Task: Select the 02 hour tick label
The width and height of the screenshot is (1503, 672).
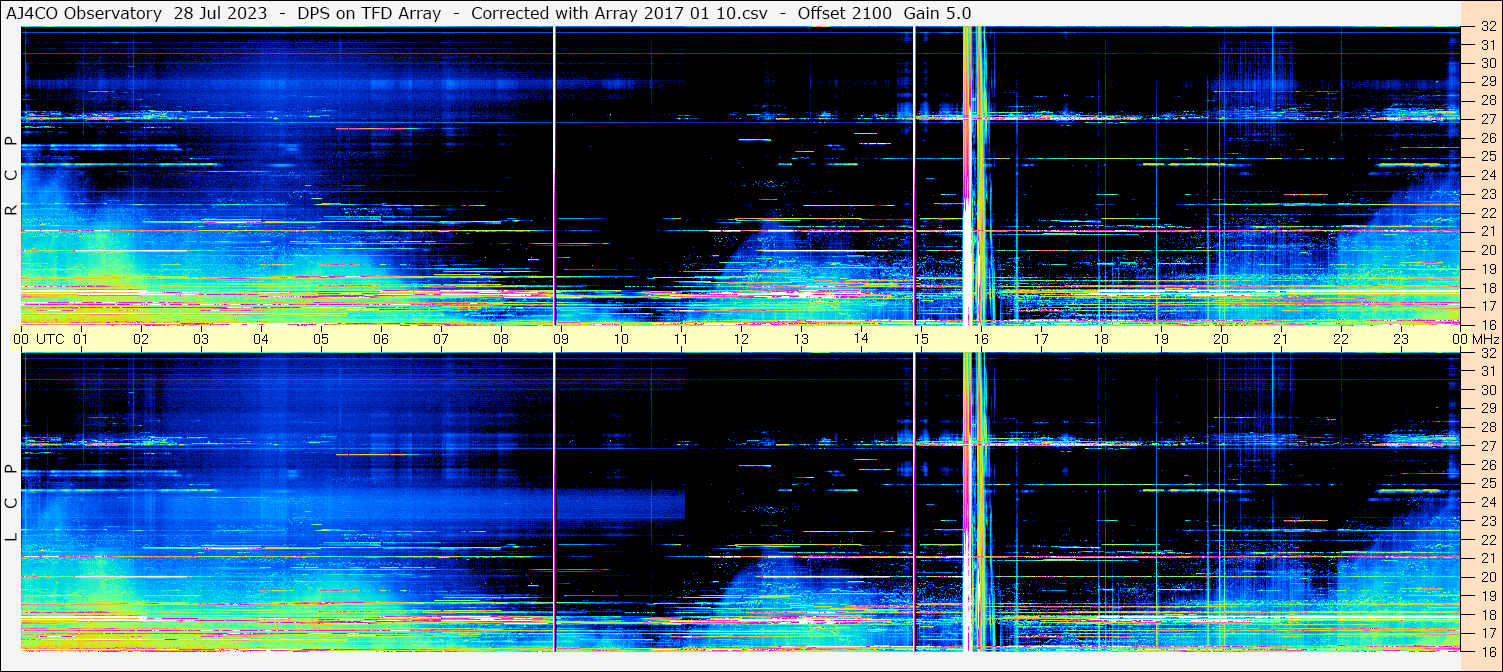Action: 141,339
